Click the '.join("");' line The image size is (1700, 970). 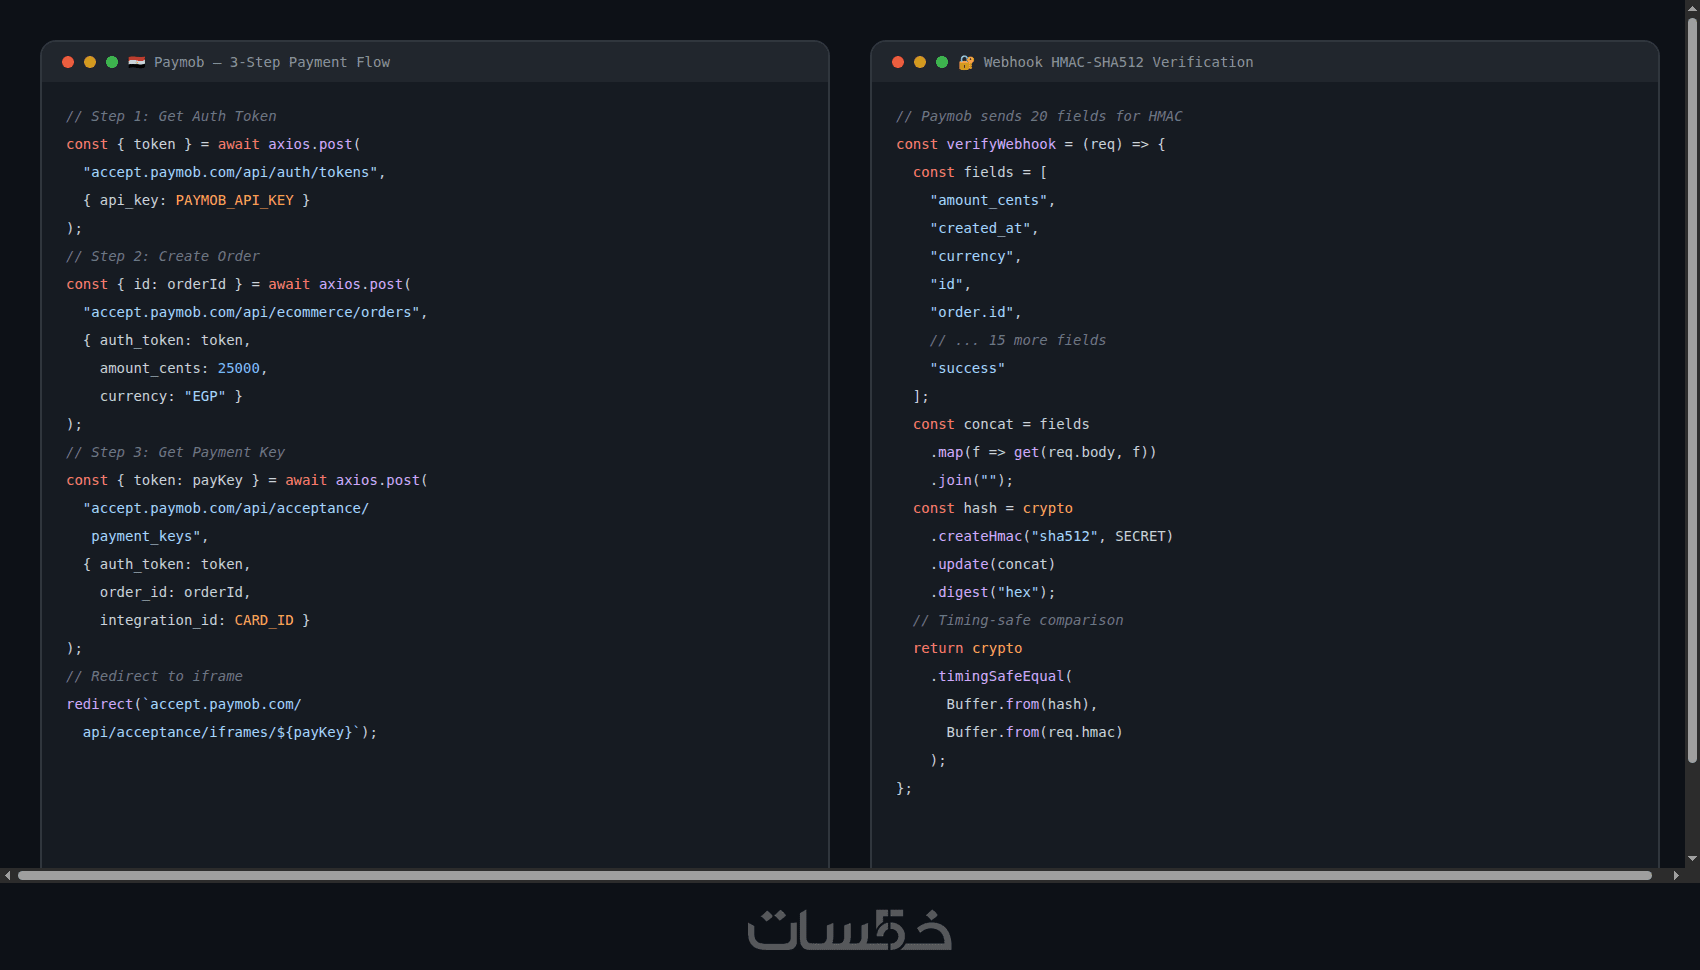(x=972, y=480)
